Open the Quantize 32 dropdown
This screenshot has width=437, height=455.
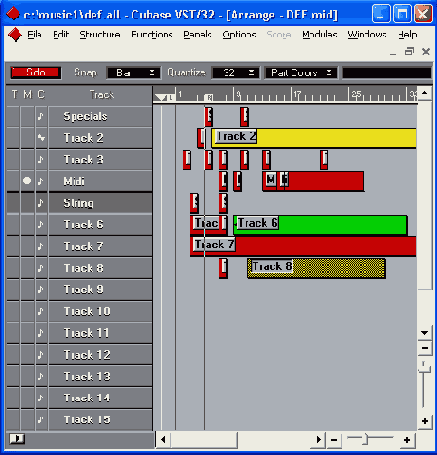pos(235,73)
